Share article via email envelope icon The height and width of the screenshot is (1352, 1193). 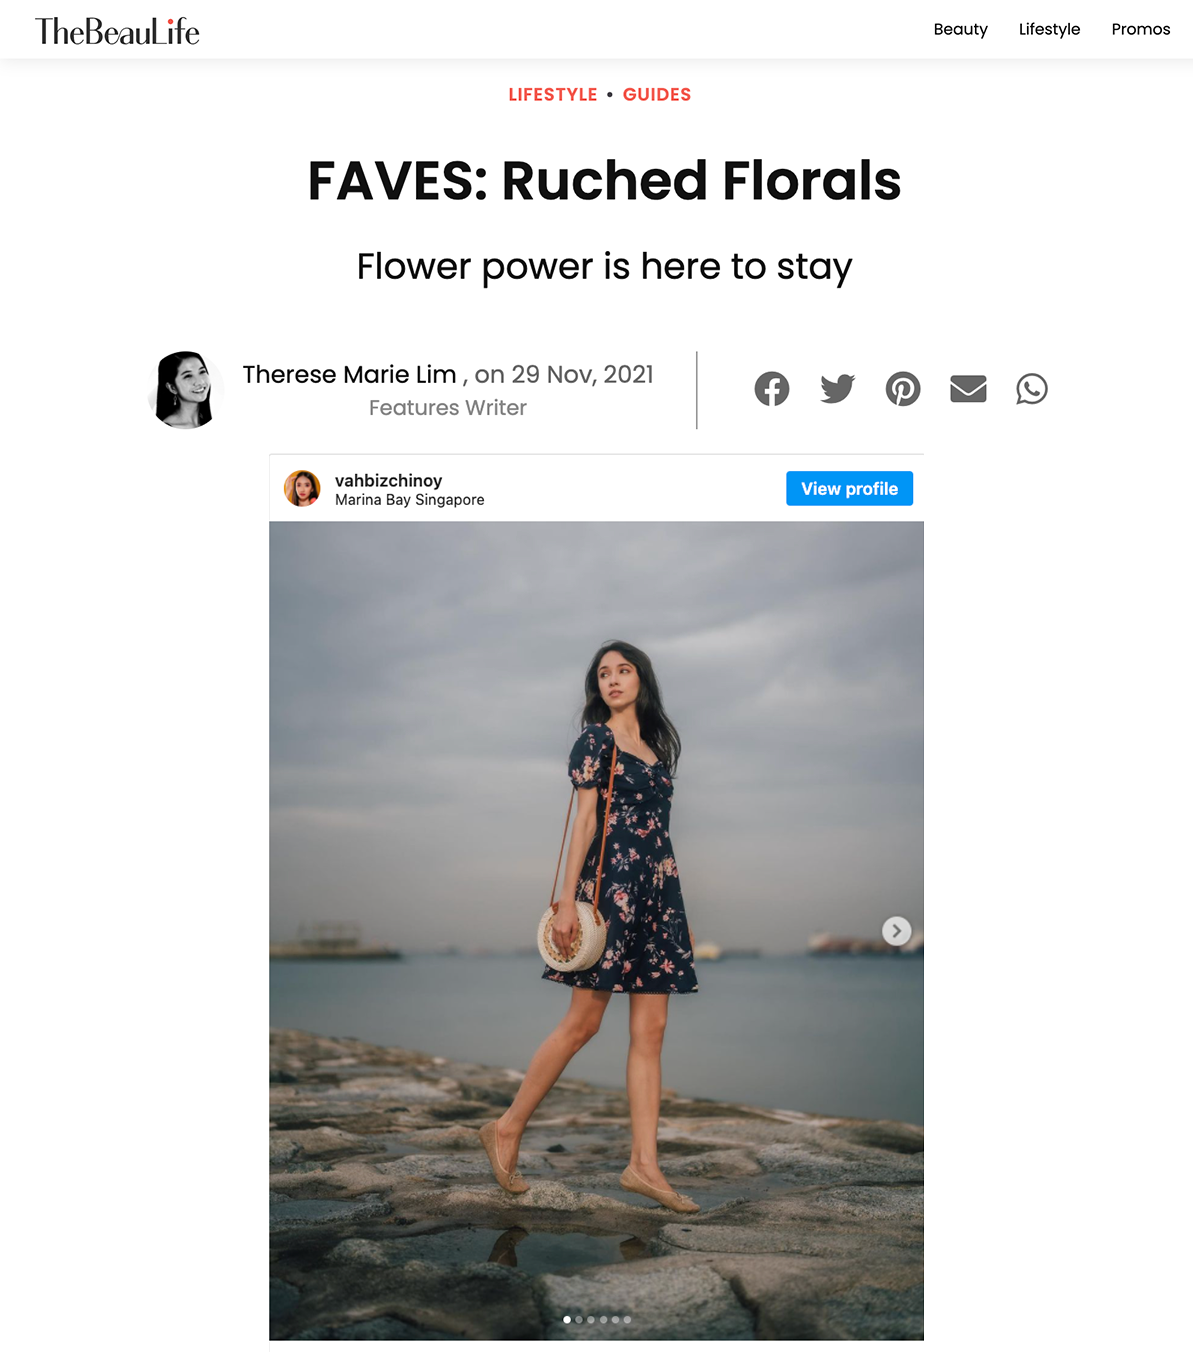[x=968, y=389]
